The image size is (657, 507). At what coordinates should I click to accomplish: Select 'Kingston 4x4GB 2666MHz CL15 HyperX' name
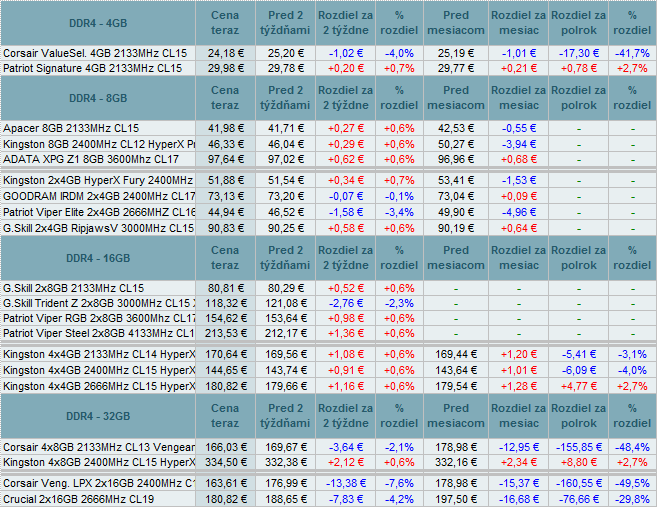(x=99, y=386)
